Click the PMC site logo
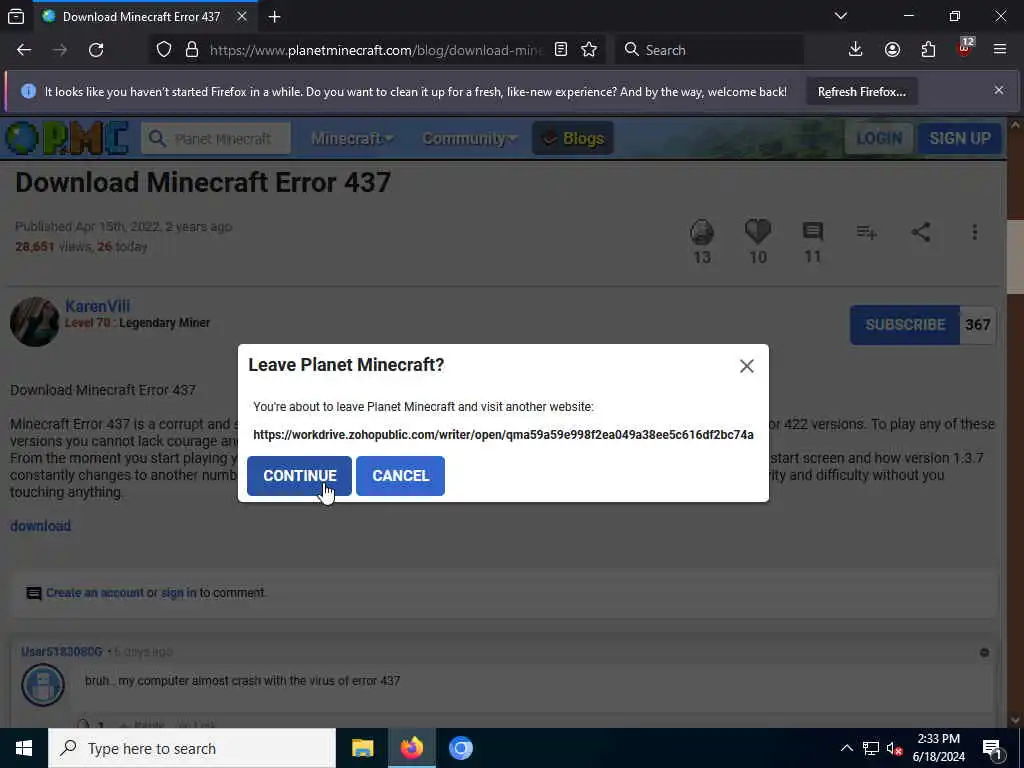Viewport: 1024px width, 768px height. [67, 138]
